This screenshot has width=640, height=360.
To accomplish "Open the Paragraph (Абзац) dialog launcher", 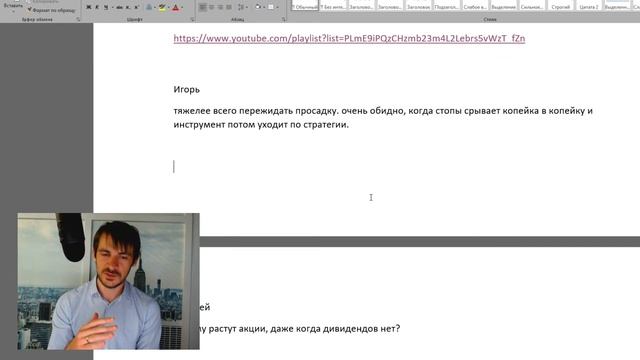I will tap(283, 19).
